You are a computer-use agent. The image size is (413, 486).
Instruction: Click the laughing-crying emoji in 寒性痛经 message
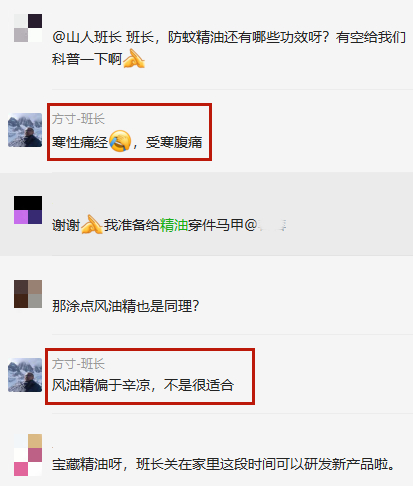120,141
